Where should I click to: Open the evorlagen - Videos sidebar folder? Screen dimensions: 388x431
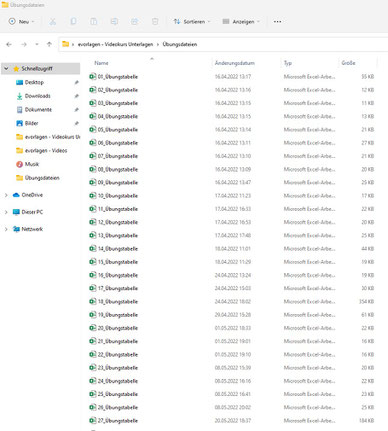tap(46, 151)
